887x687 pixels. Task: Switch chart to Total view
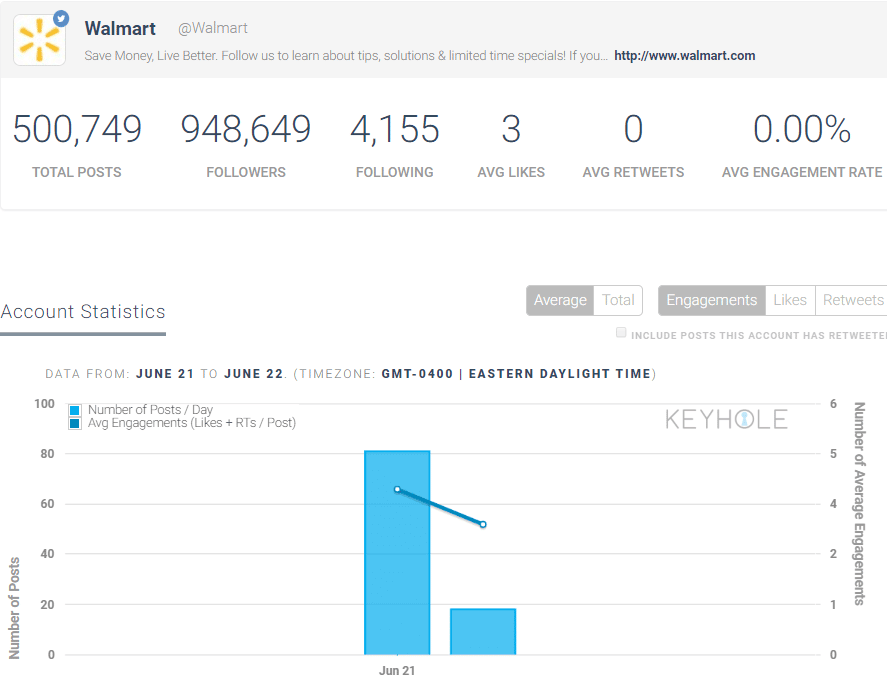618,300
